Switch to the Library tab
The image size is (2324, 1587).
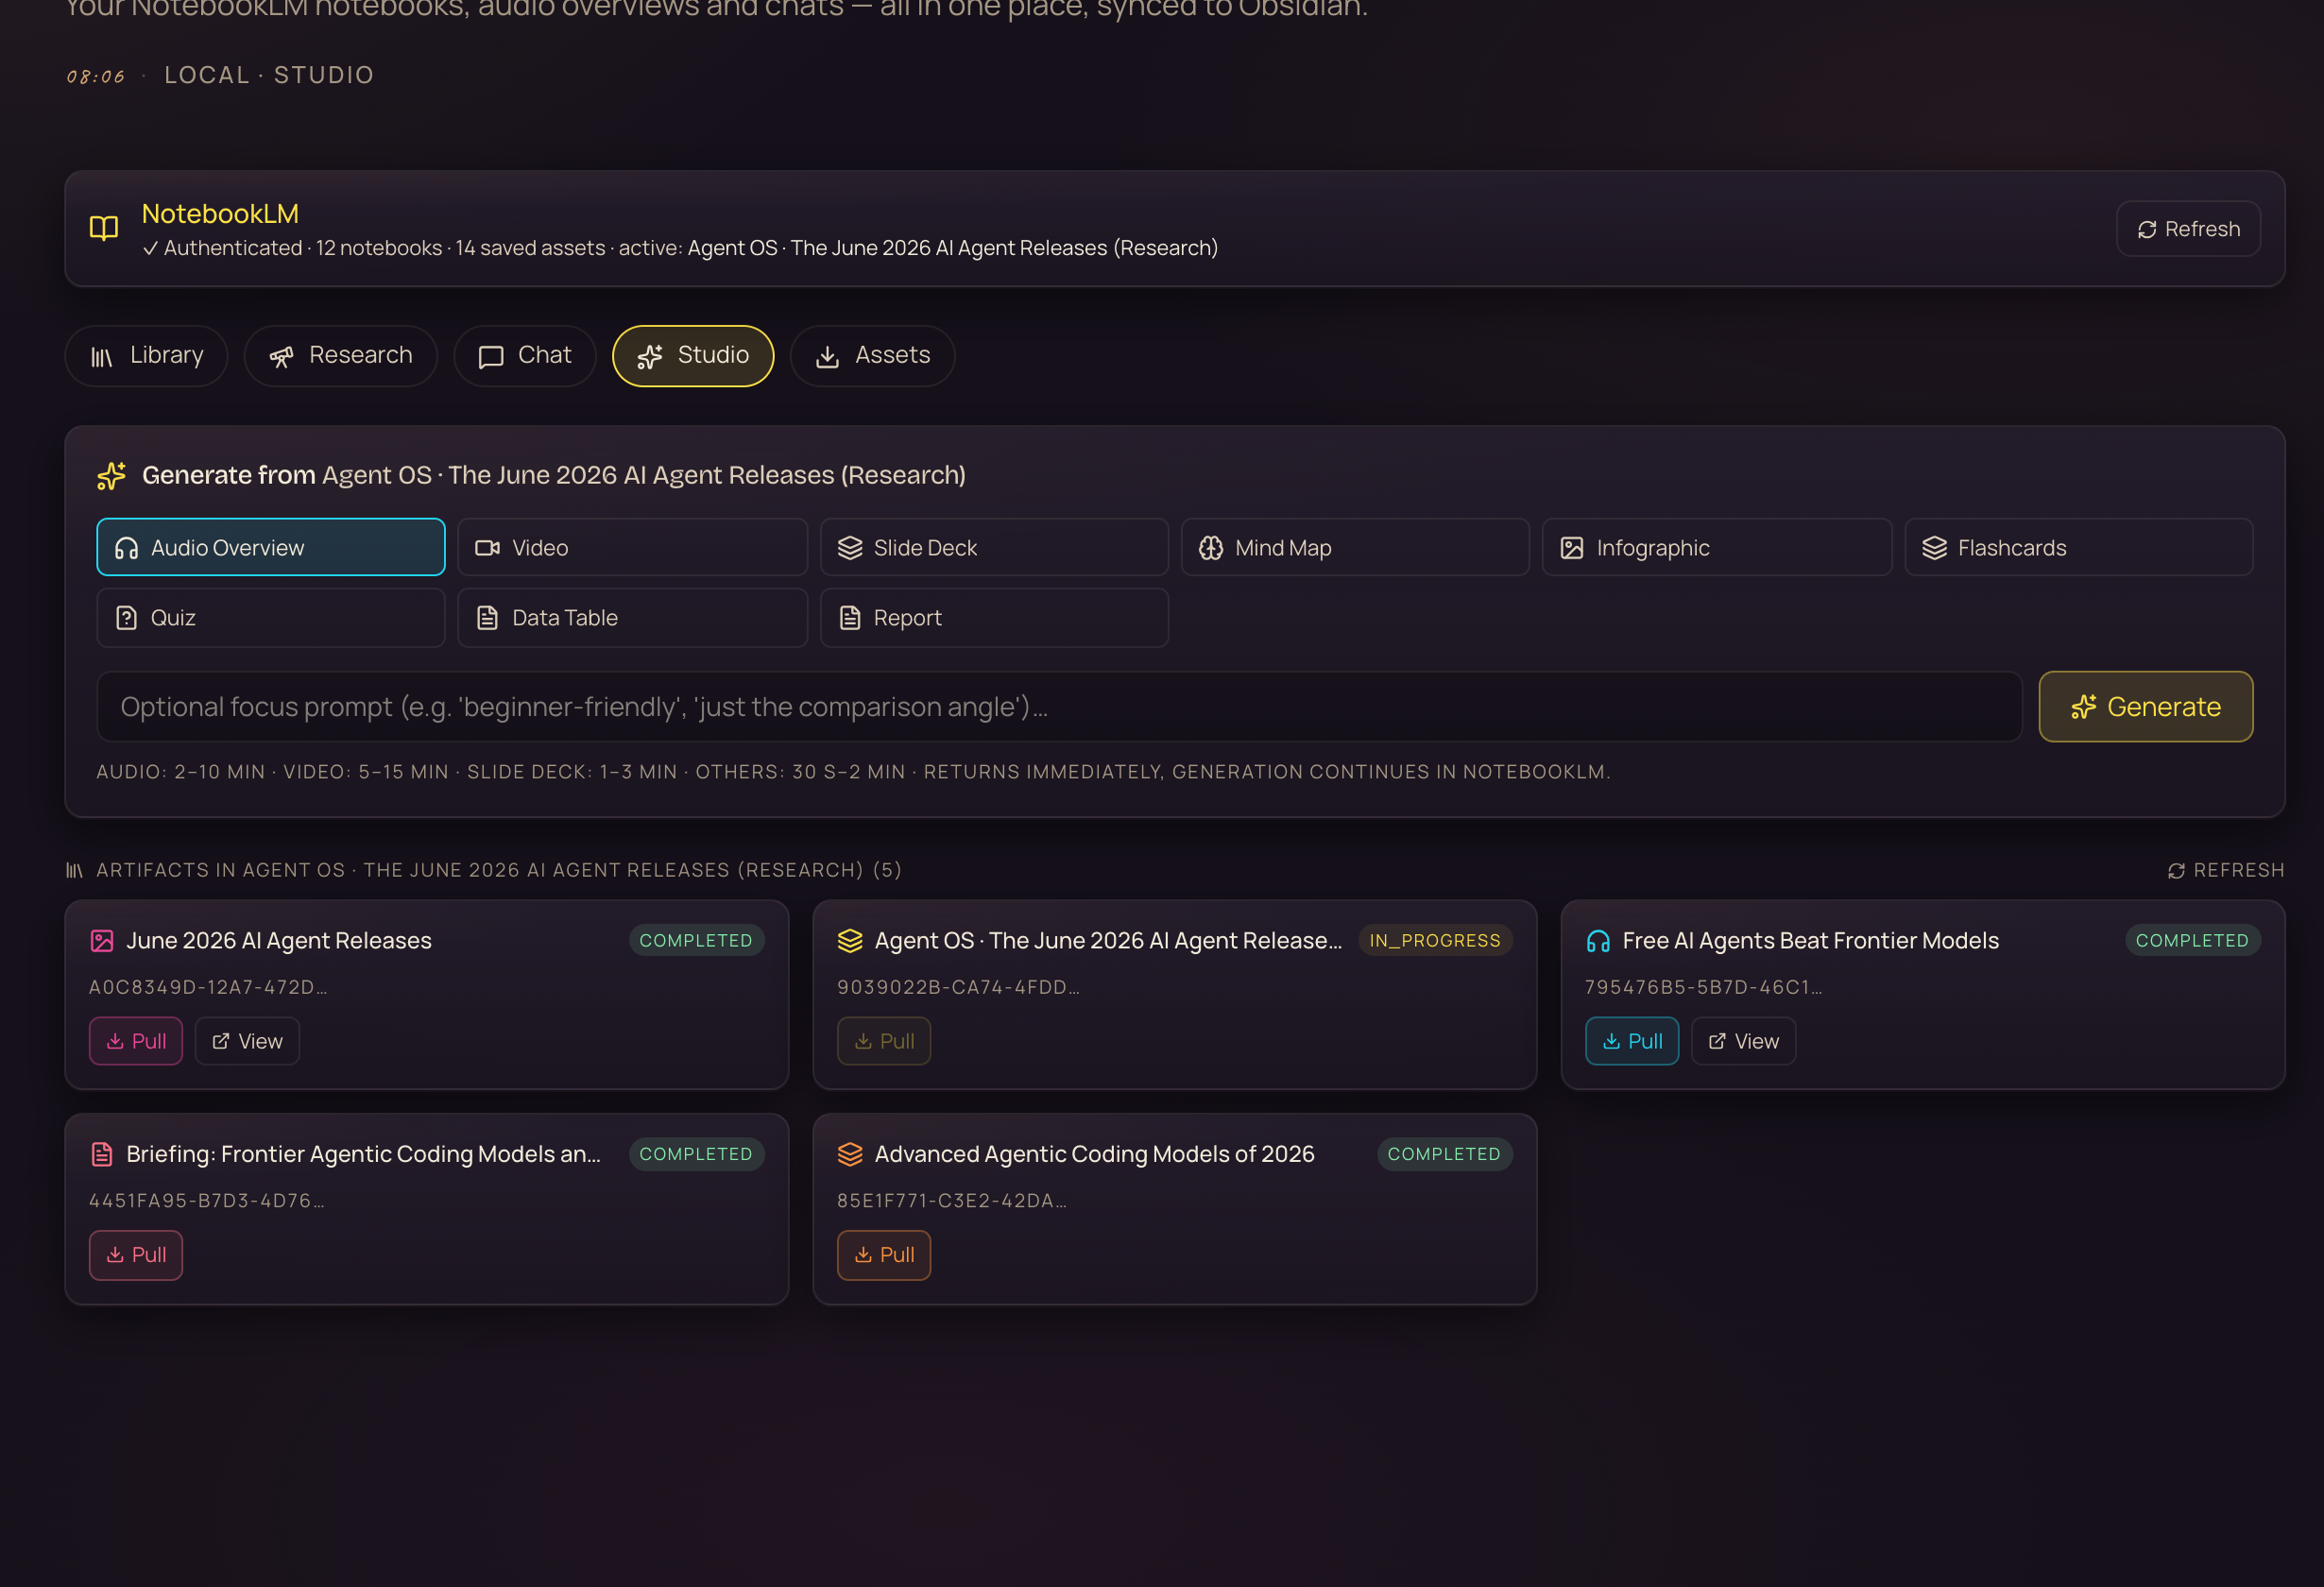coord(147,355)
